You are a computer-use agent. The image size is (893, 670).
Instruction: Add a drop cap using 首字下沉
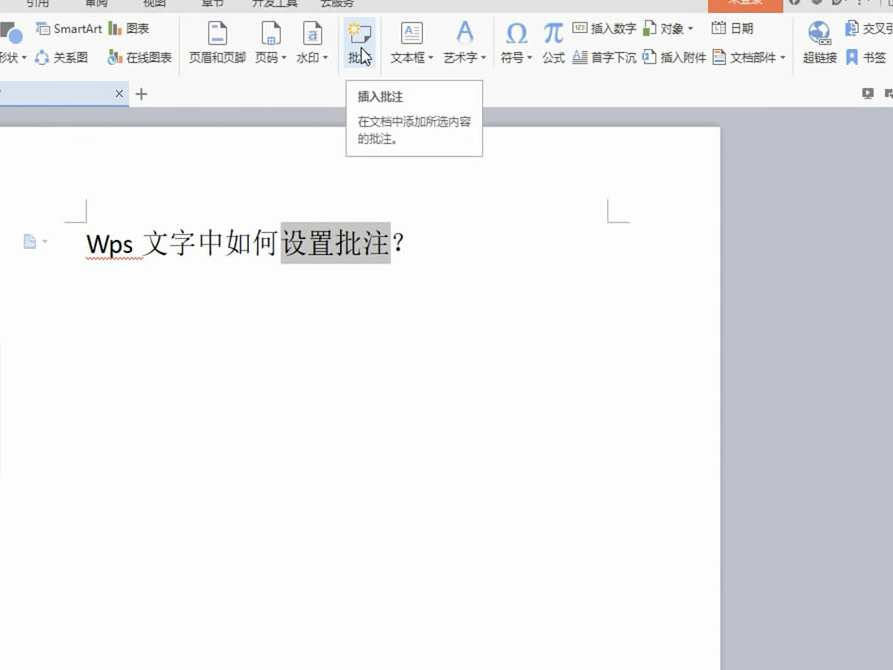click(609, 57)
